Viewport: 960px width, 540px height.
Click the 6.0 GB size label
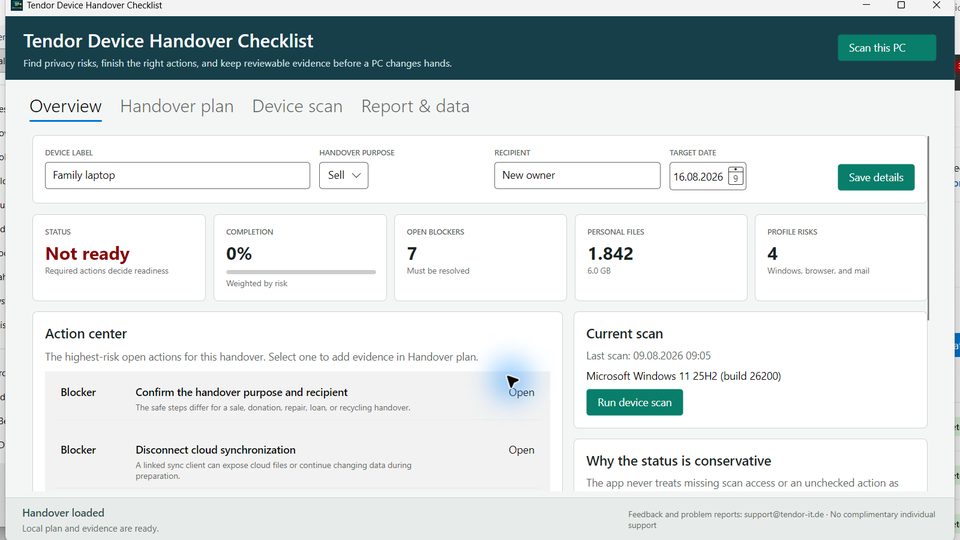pos(599,271)
